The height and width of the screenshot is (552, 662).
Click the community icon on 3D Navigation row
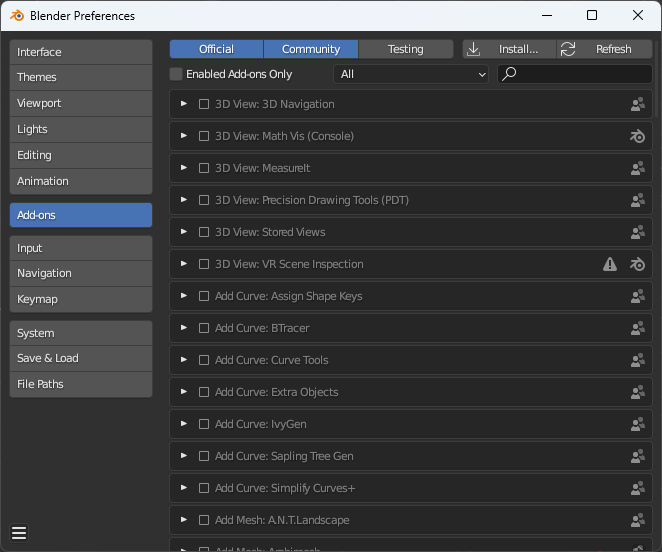pos(637,104)
